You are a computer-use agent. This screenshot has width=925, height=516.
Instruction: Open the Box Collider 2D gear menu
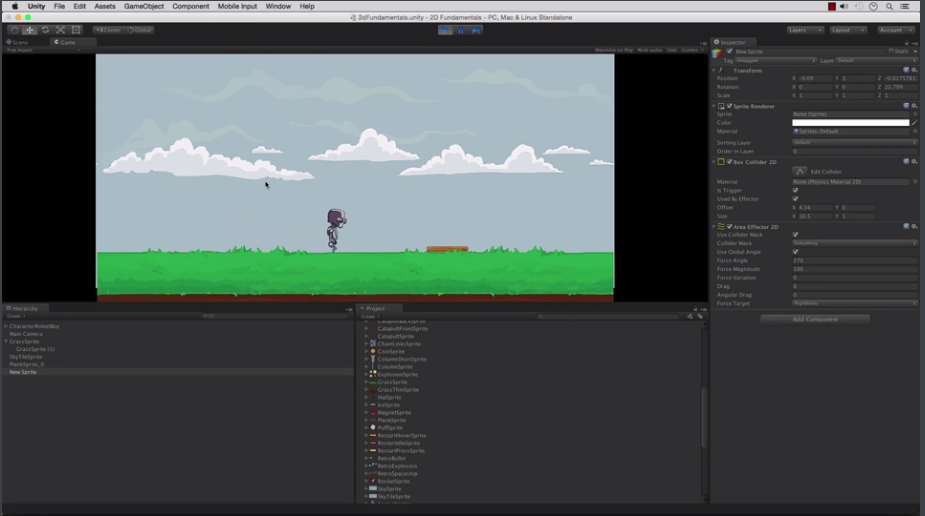(914, 162)
